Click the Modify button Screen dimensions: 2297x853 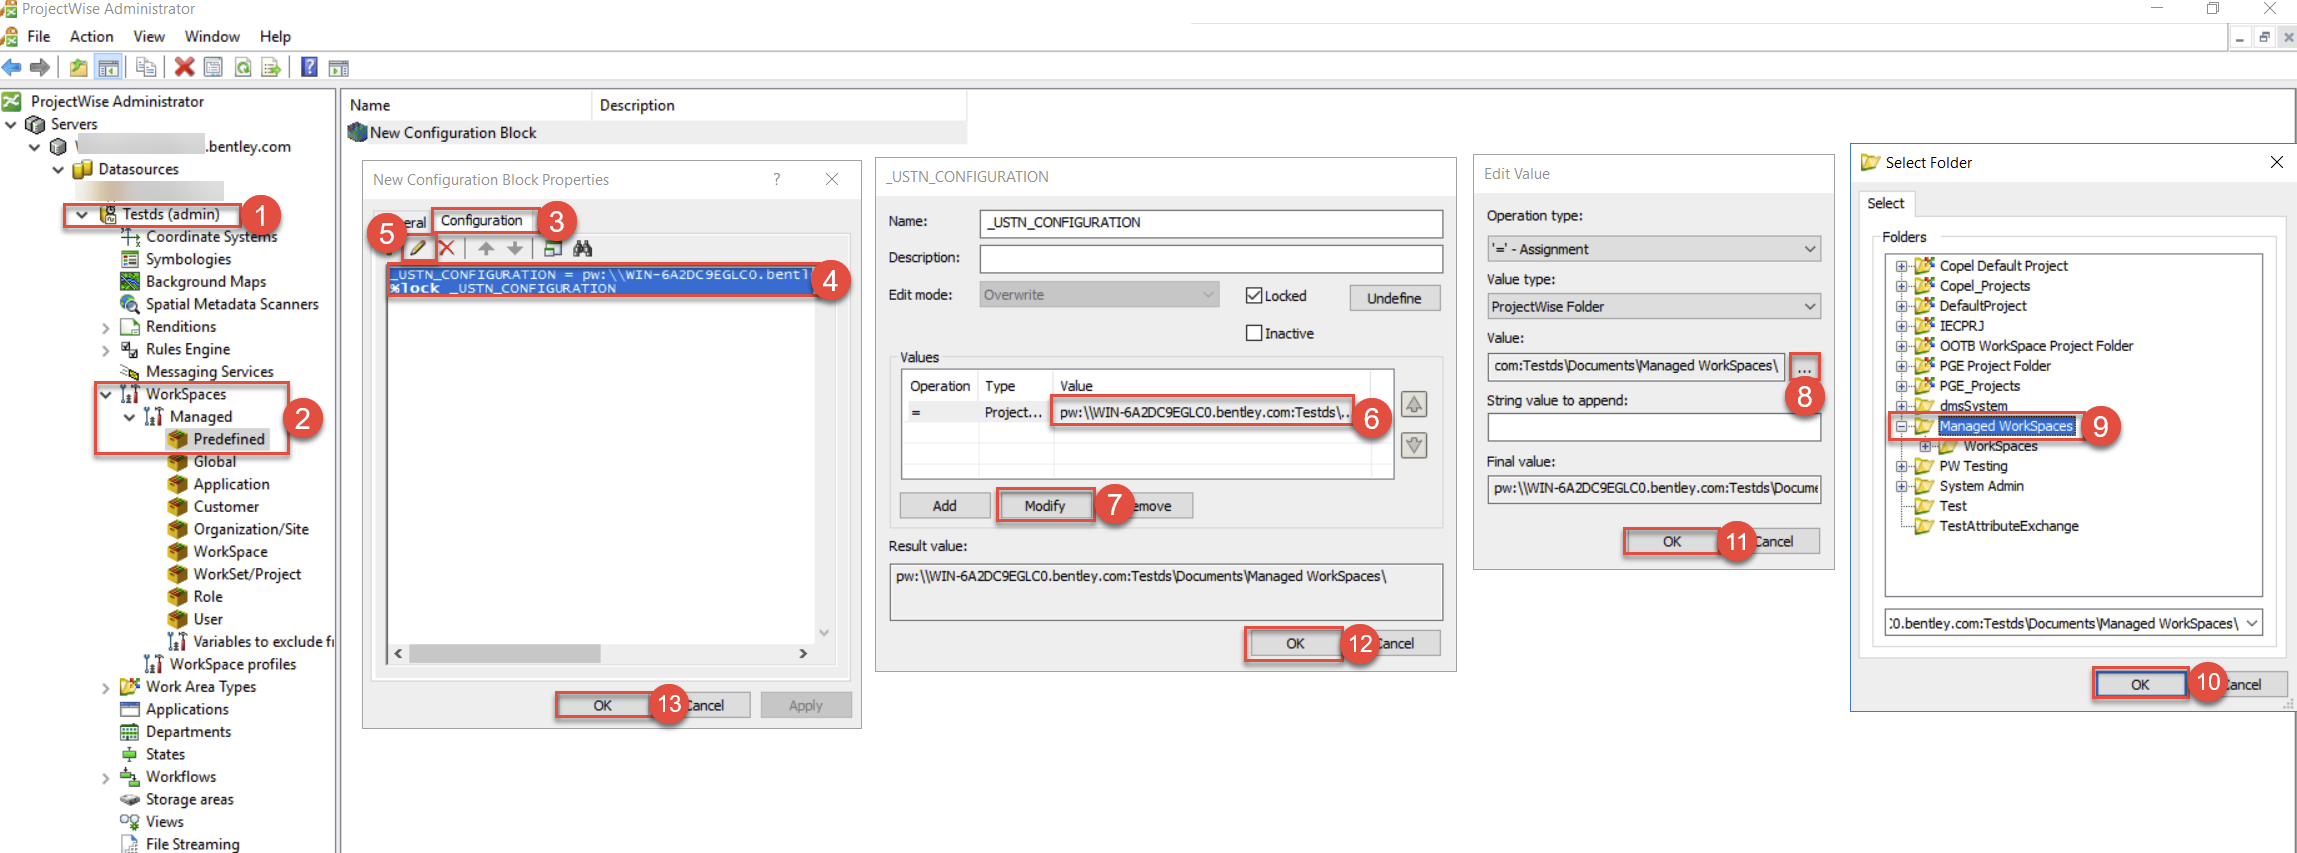coord(1045,506)
